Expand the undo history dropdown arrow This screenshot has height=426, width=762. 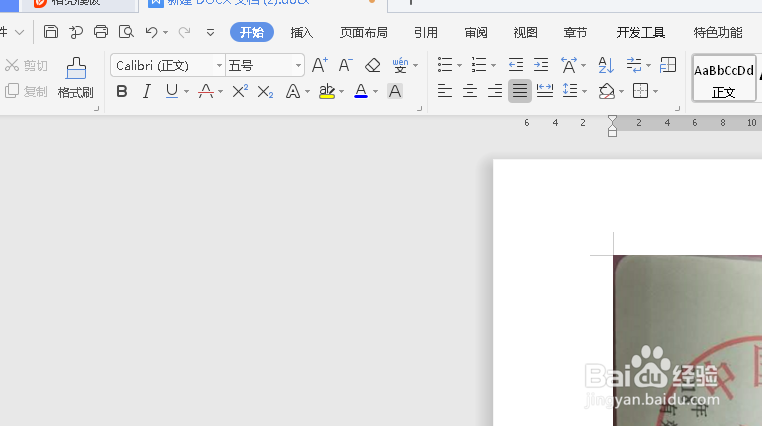tap(165, 33)
